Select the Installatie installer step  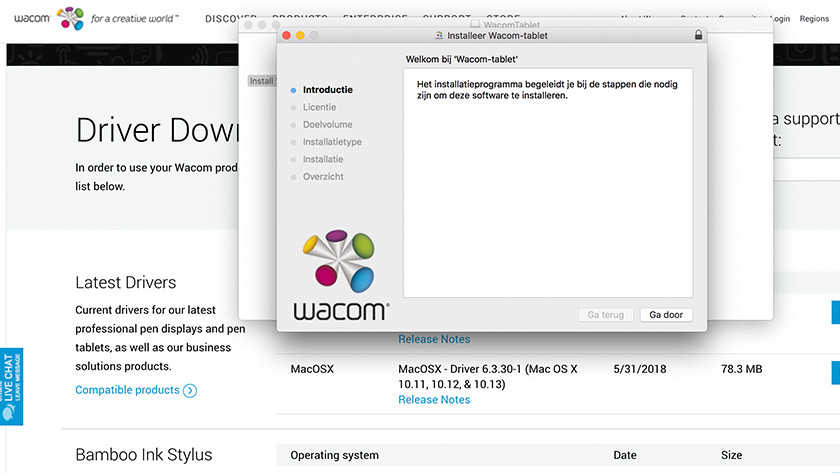point(323,159)
